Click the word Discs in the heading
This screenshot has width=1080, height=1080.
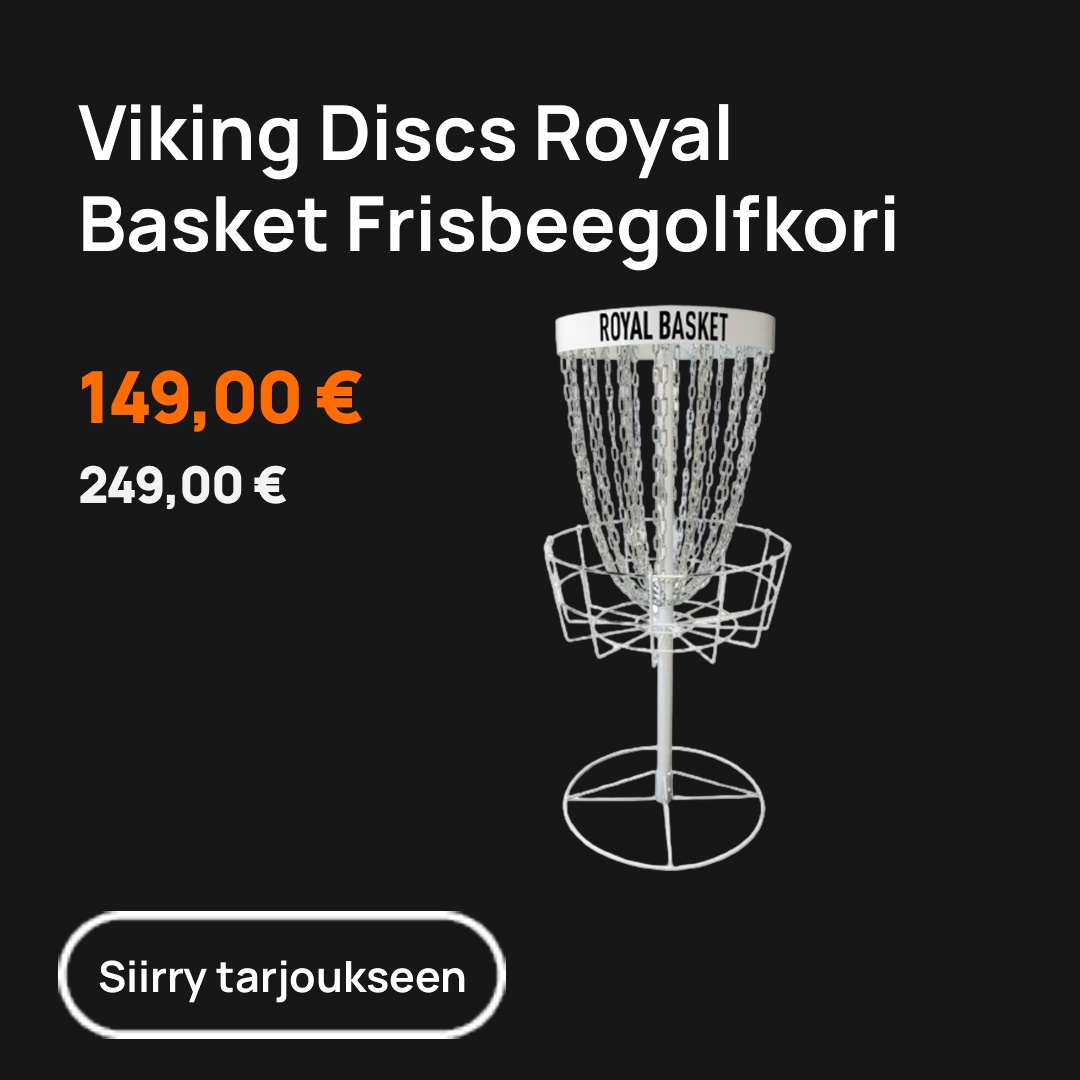418,132
